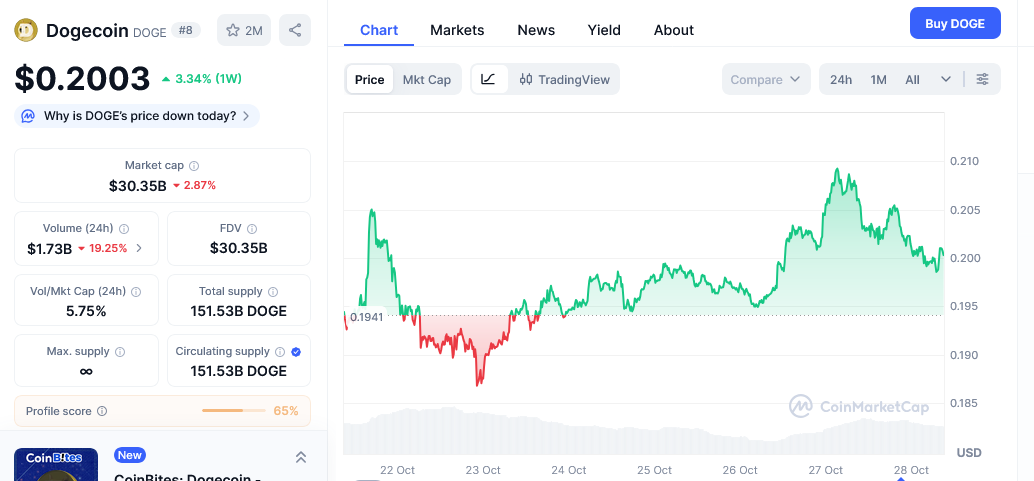Open the TradingView candlestick chart view
The image size is (1034, 481).
564,79
